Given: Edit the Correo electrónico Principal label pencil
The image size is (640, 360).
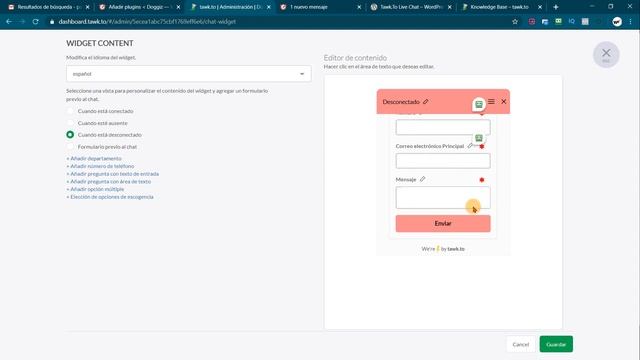Looking at the screenshot, I should click(470, 146).
